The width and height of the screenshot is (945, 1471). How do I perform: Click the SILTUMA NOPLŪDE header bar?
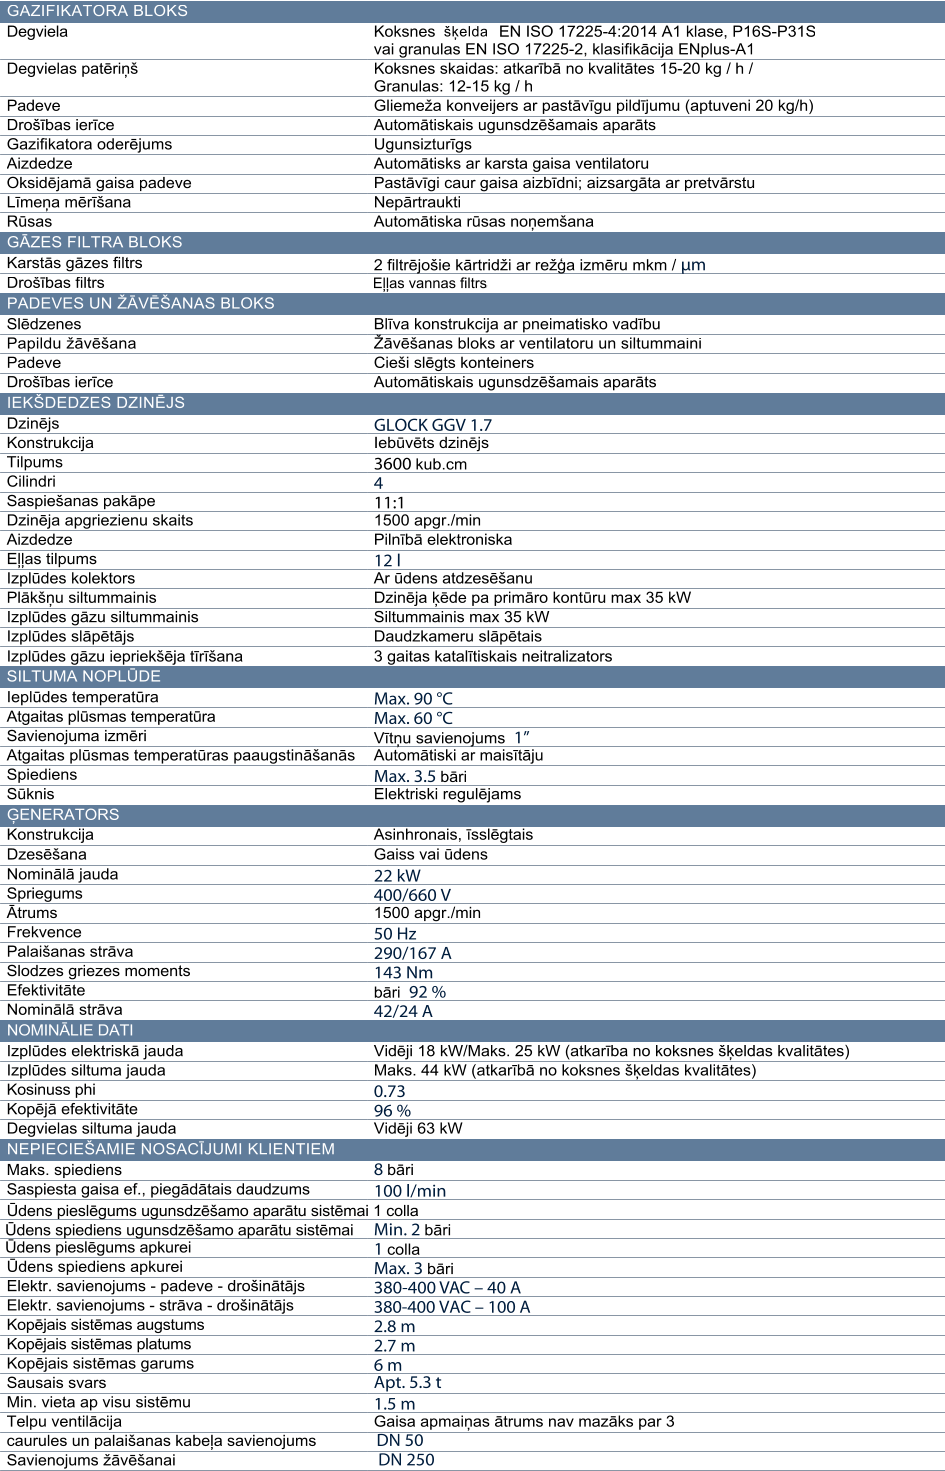coord(472,676)
